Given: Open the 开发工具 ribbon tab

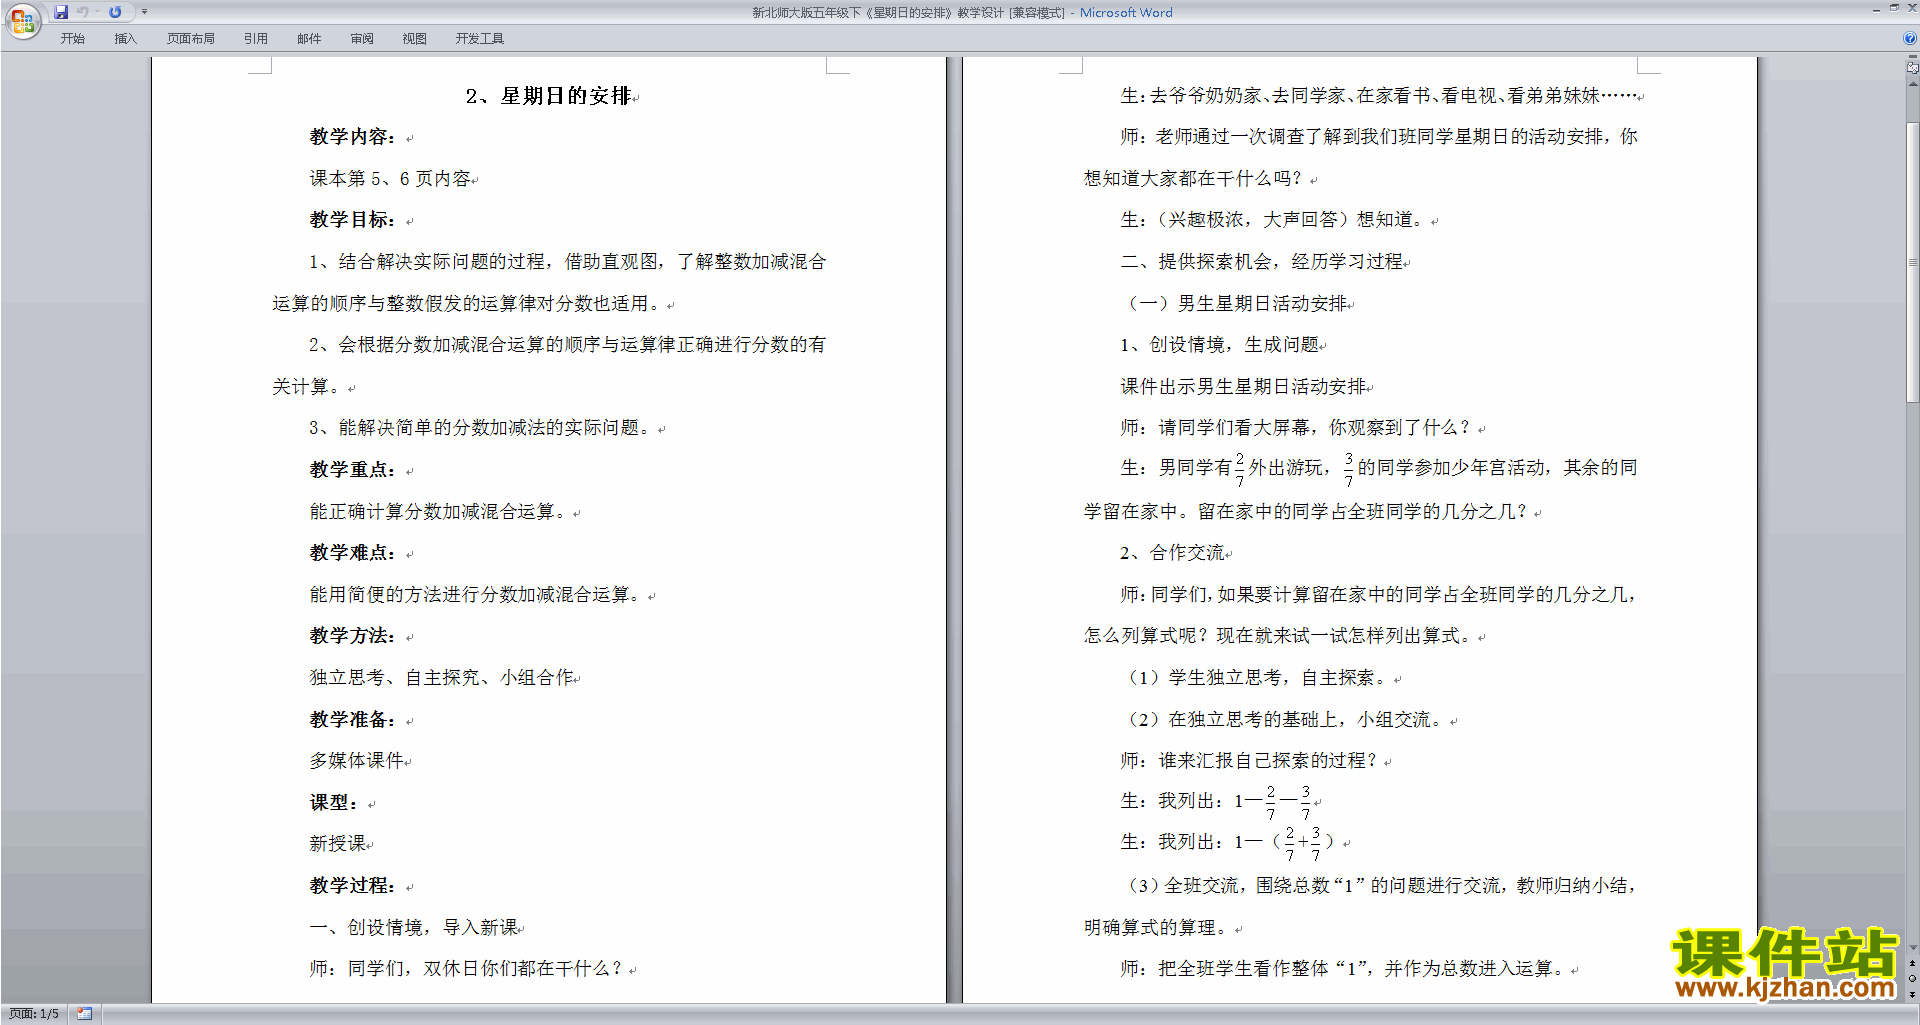Looking at the screenshot, I should tap(479, 39).
